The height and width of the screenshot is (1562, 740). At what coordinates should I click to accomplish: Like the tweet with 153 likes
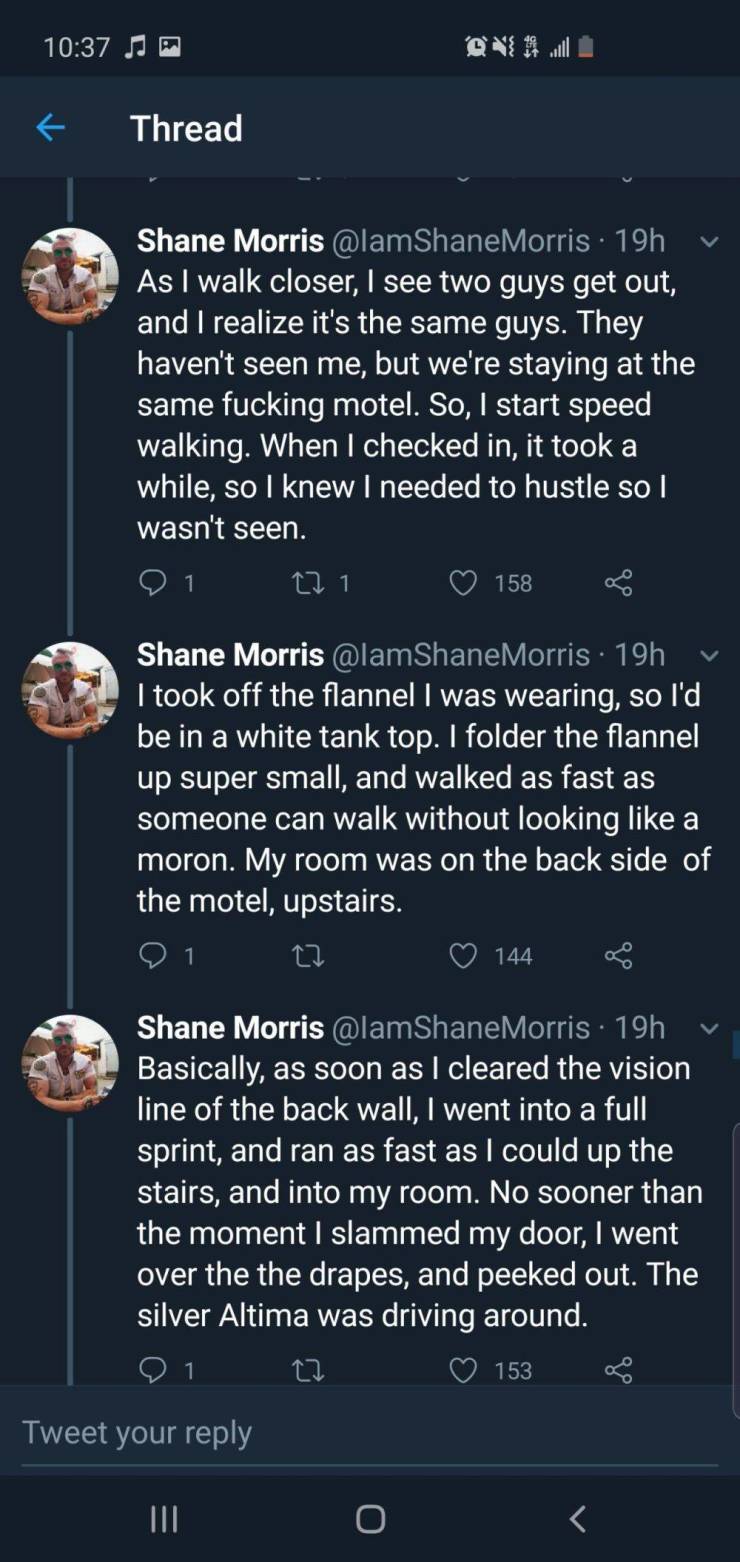463,1370
